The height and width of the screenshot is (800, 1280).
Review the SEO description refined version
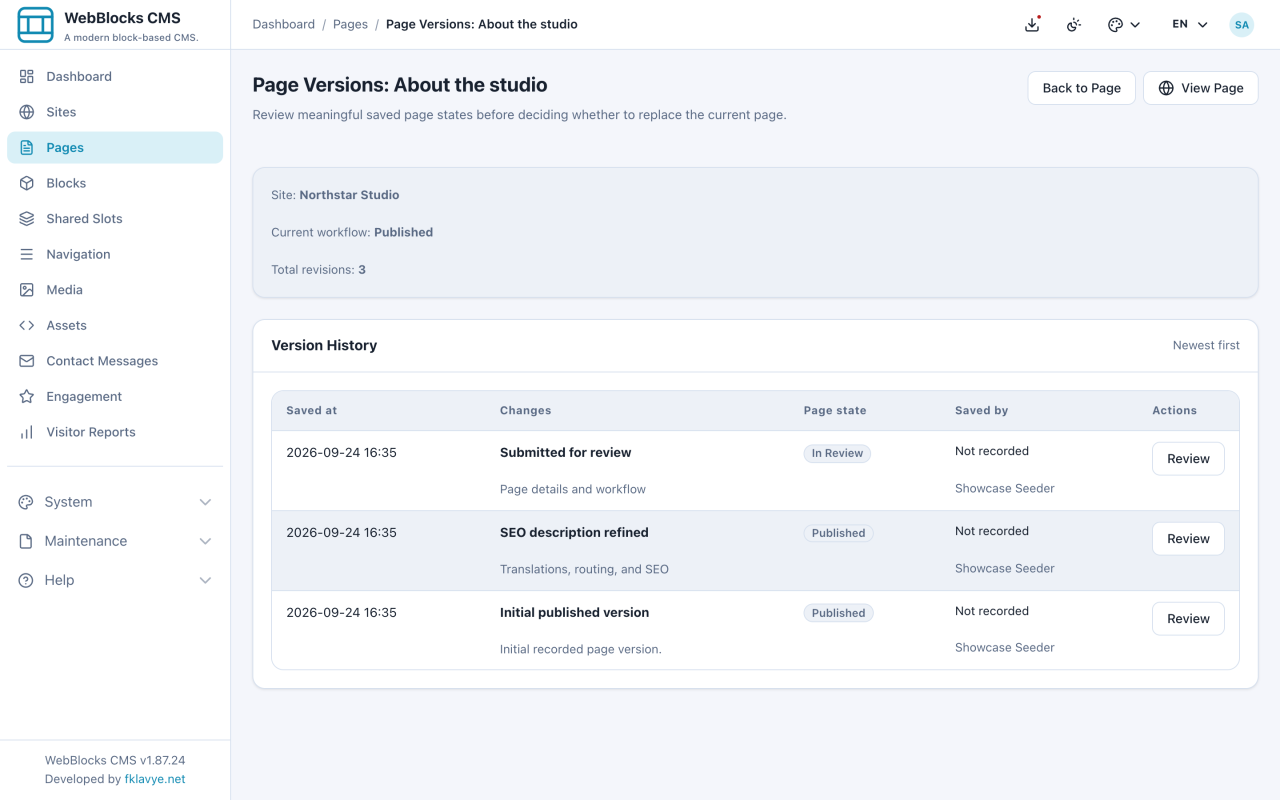pyautogui.click(x=1188, y=539)
